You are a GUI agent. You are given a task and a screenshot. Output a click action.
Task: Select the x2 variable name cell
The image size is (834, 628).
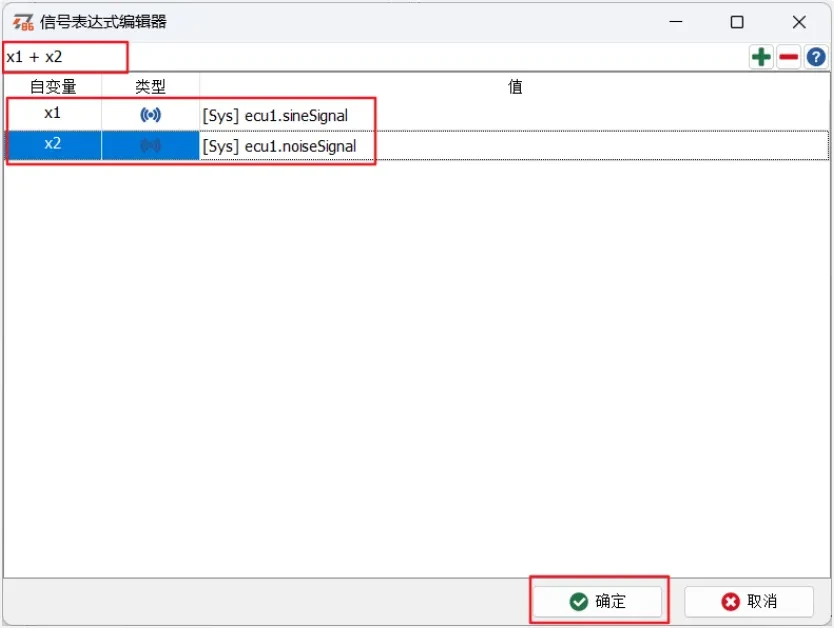pos(52,145)
